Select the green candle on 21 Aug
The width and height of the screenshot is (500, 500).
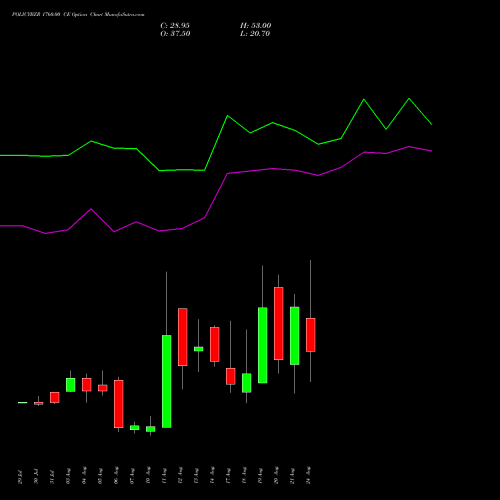pos(295,336)
